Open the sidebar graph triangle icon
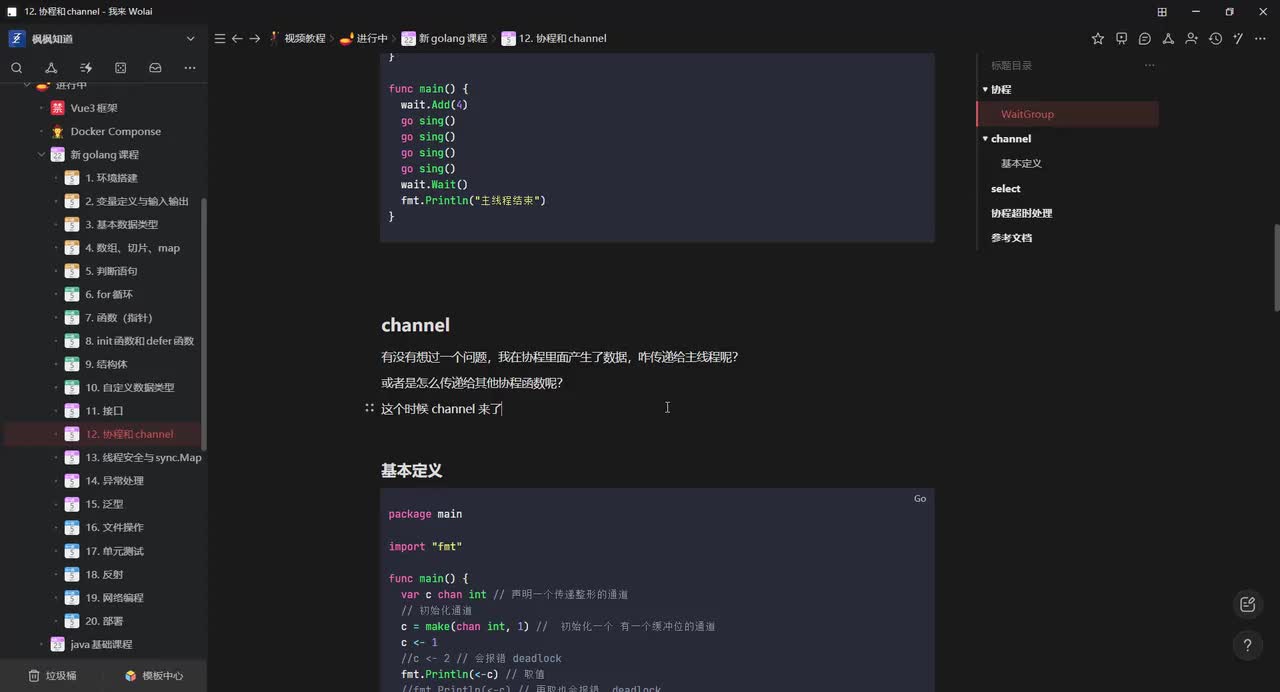Screen dimensions: 1280x692 coord(51,68)
